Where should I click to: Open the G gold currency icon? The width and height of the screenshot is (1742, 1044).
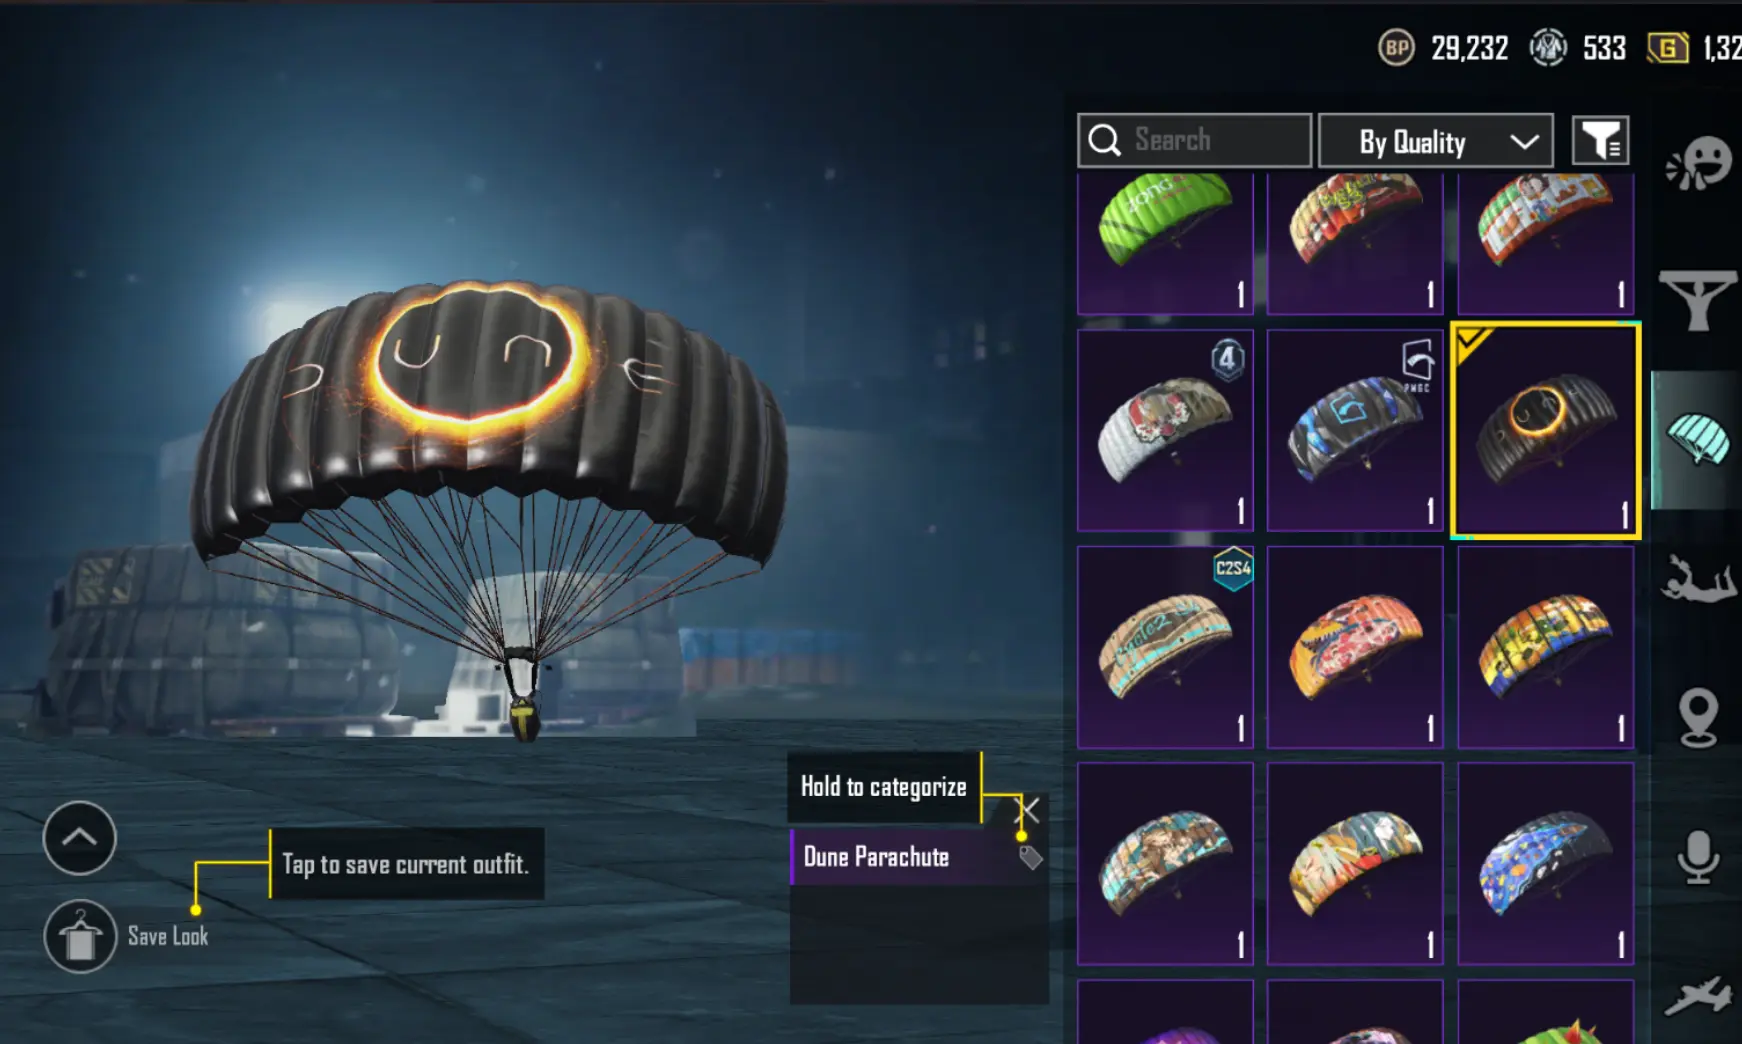(1667, 48)
